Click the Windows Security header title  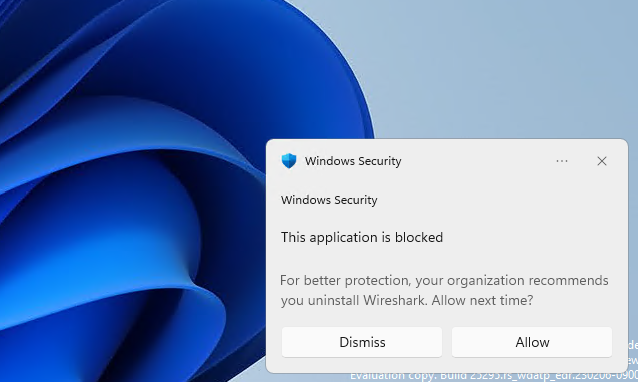(353, 161)
